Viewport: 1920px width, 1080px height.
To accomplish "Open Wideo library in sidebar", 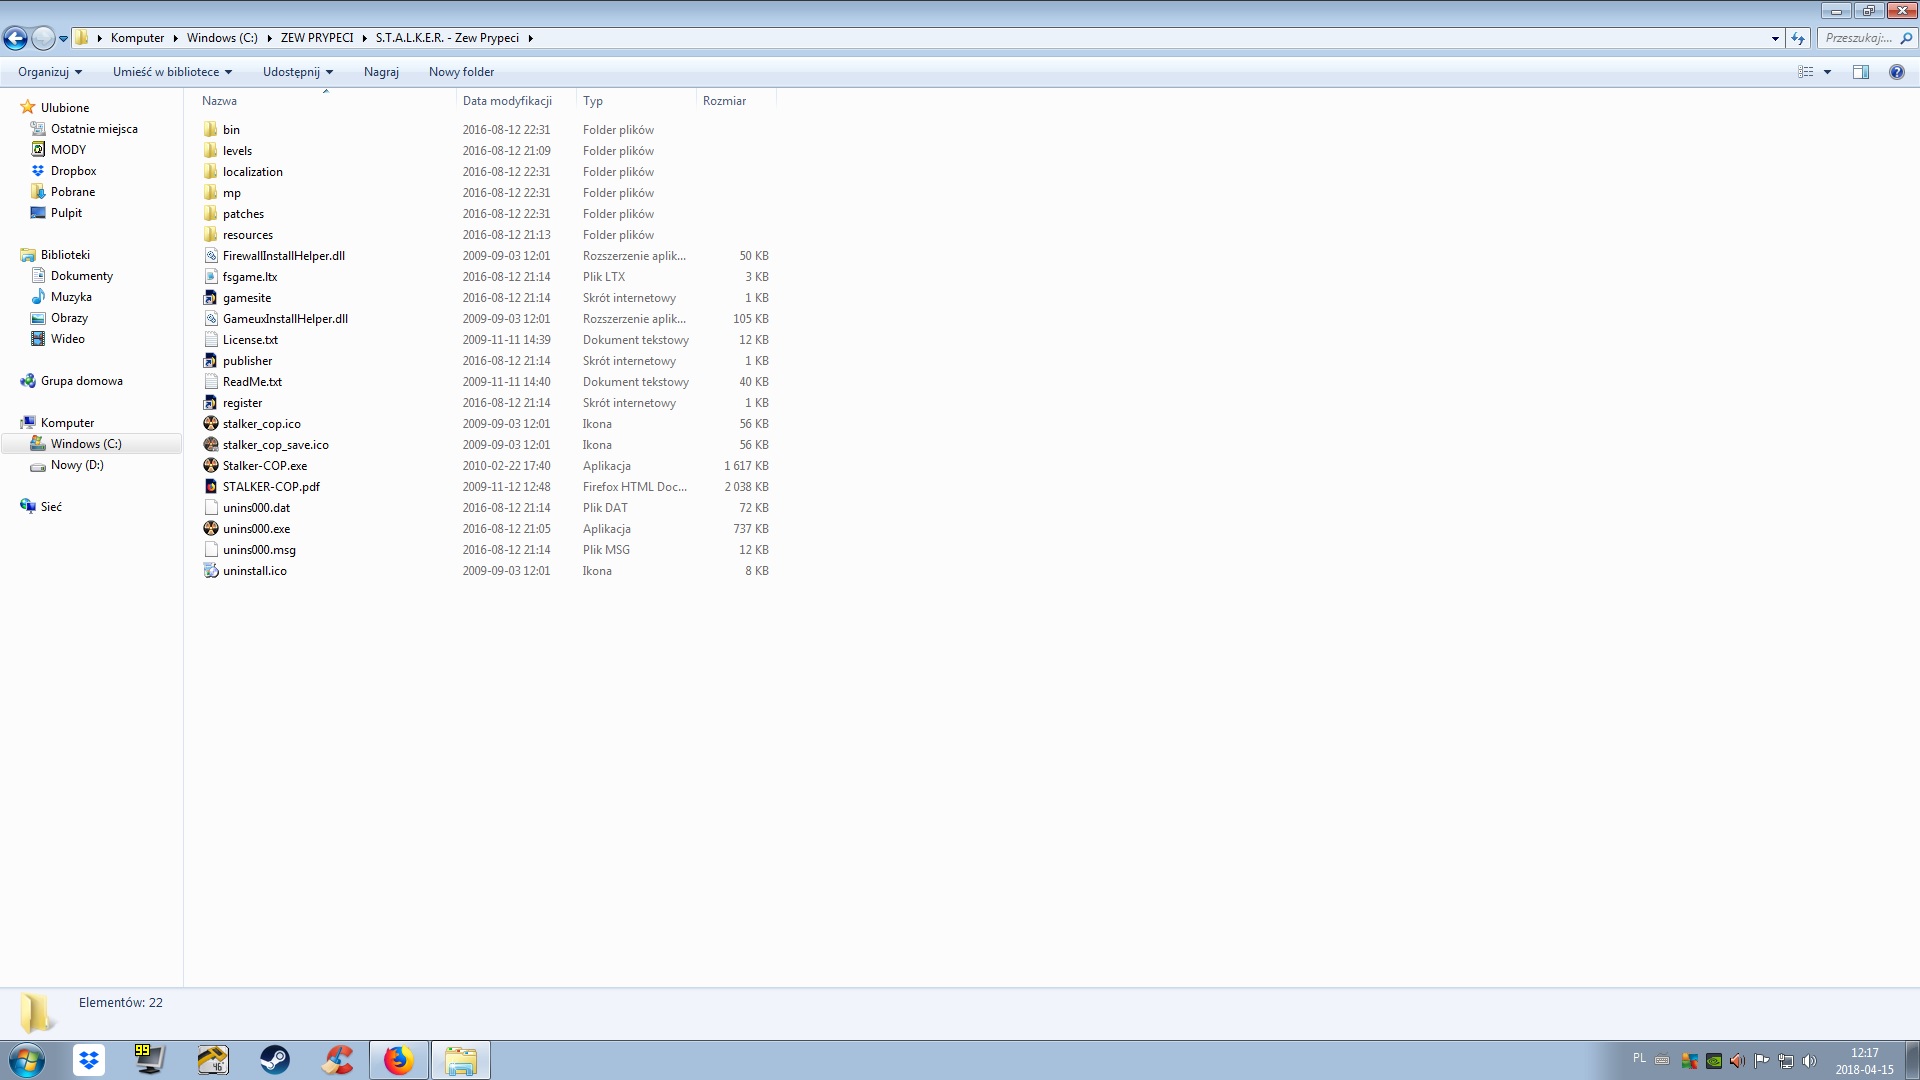I will pos(67,339).
